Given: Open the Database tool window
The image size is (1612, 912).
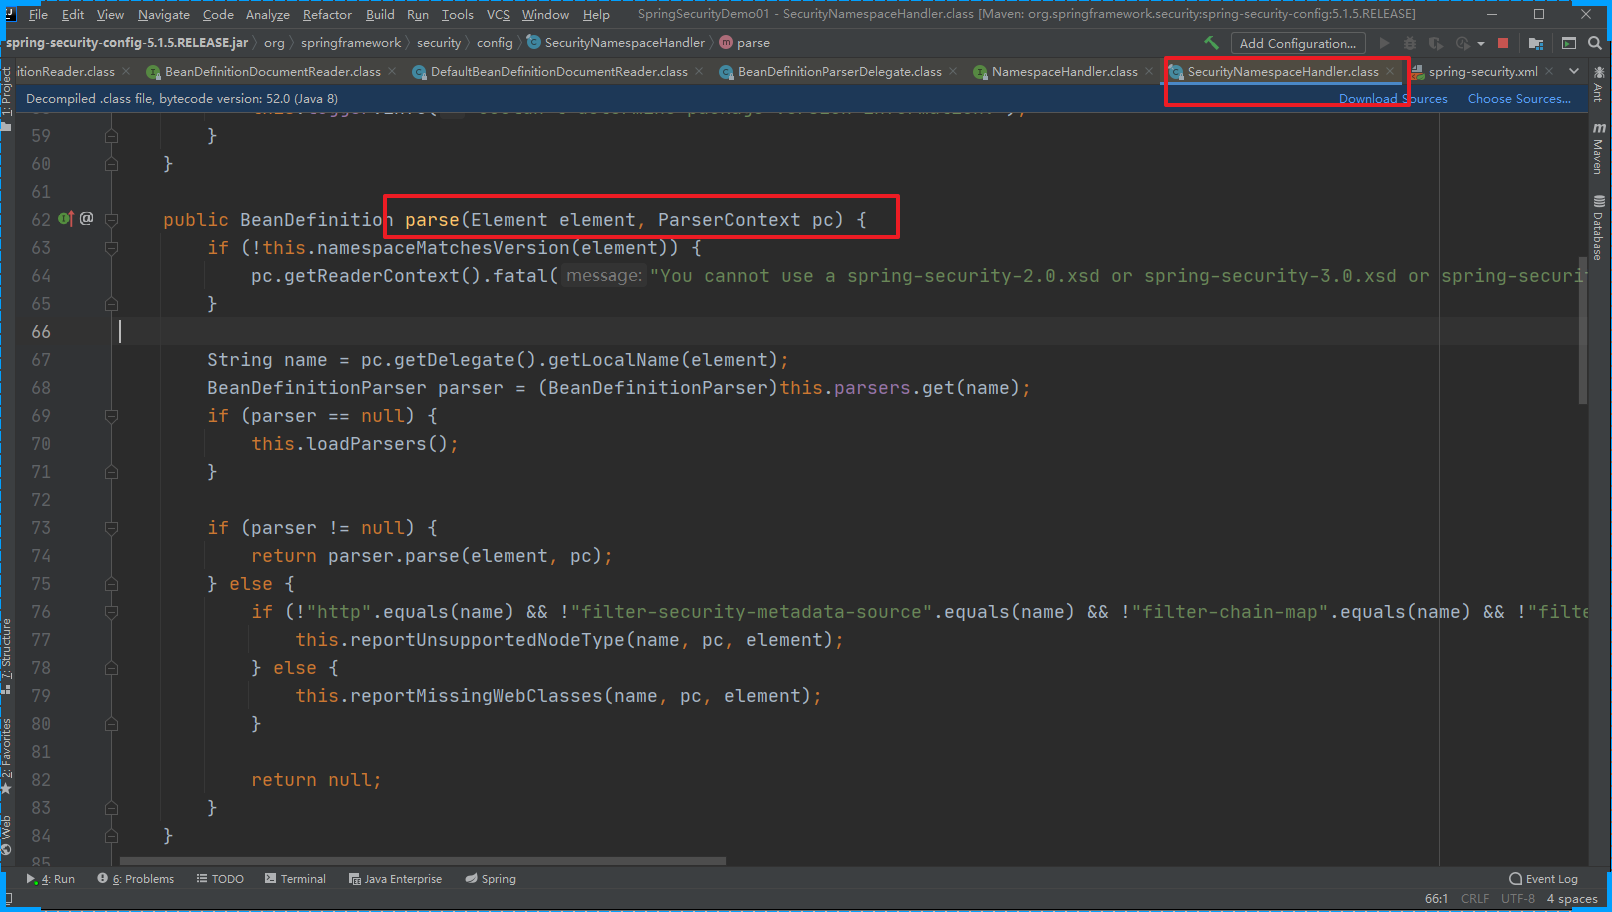Looking at the screenshot, I should [x=1599, y=227].
